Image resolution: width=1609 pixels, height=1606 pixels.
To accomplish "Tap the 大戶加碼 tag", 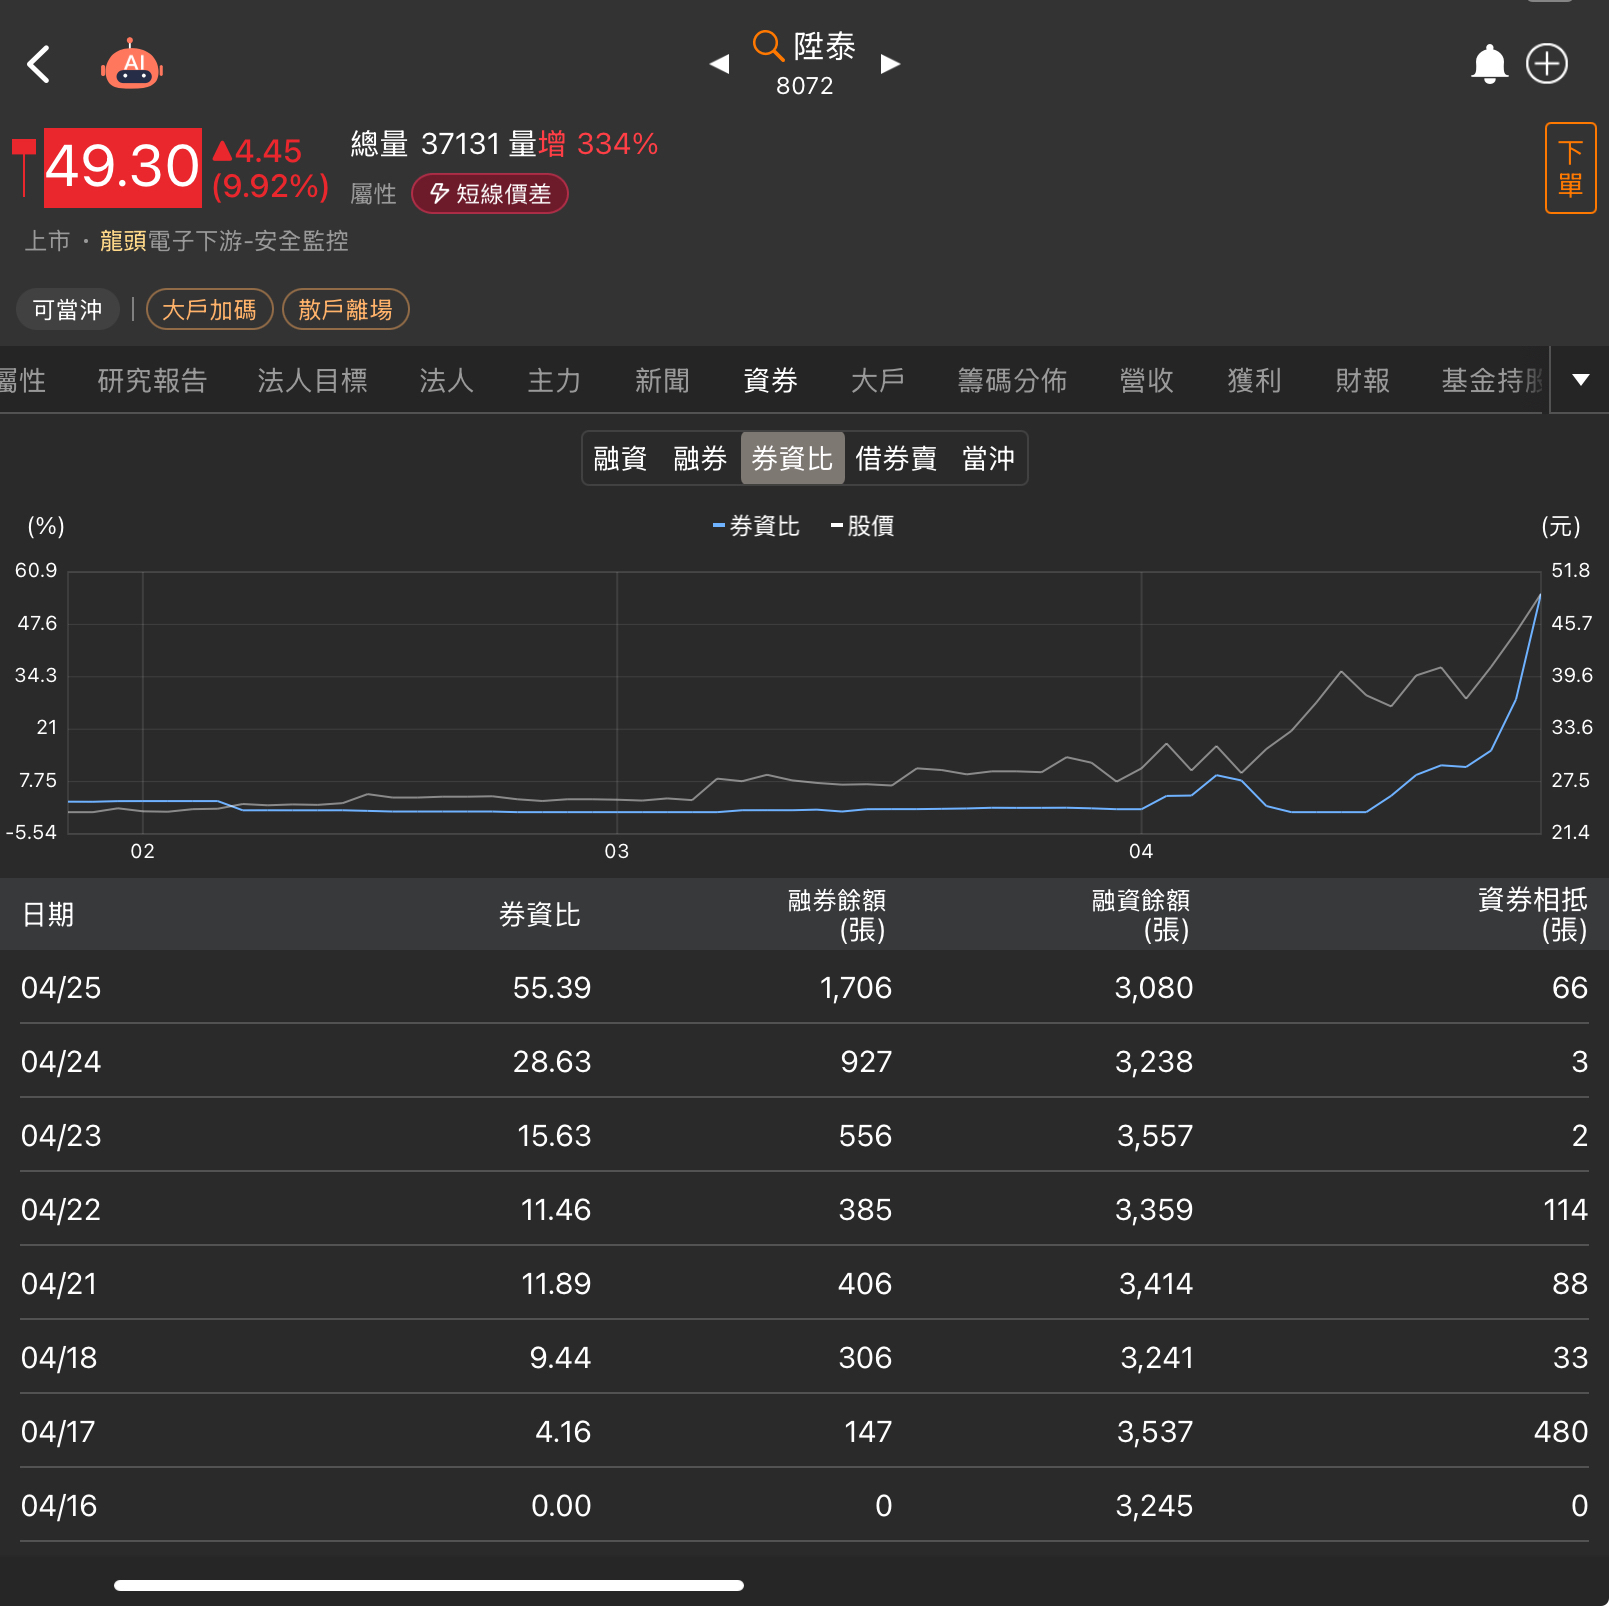I will (209, 310).
